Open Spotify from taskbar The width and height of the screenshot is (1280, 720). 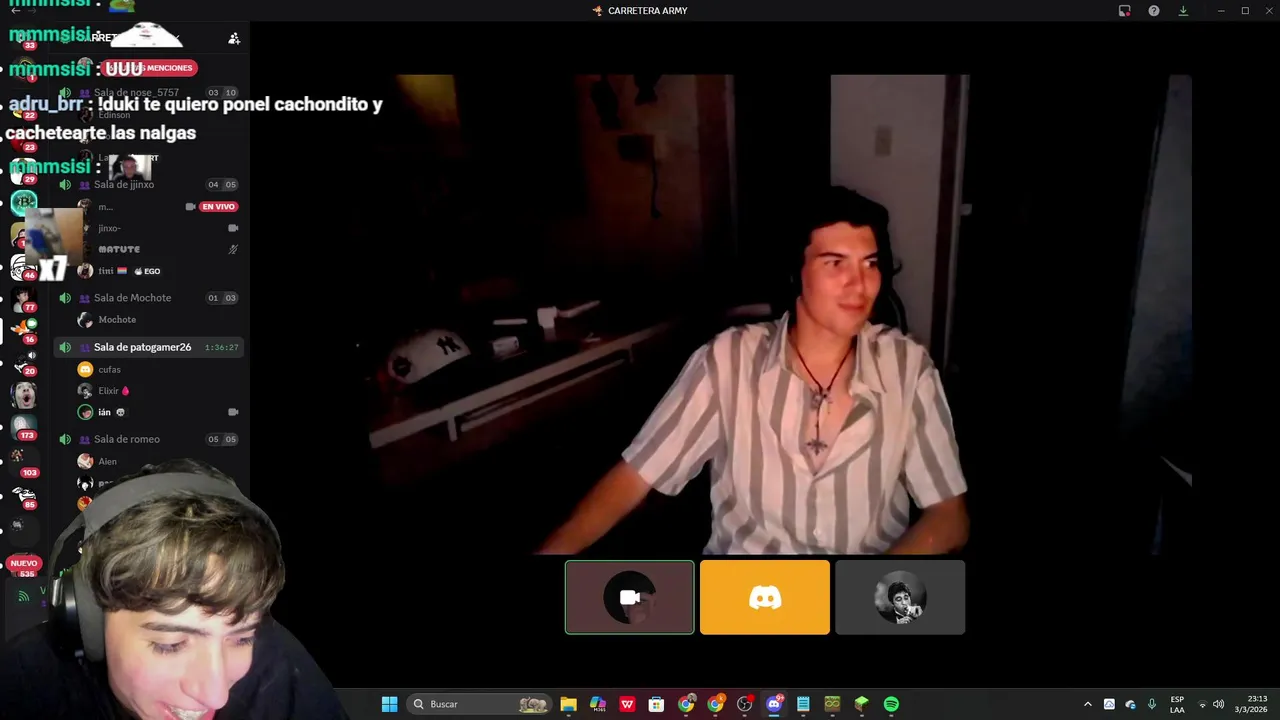pos(891,704)
